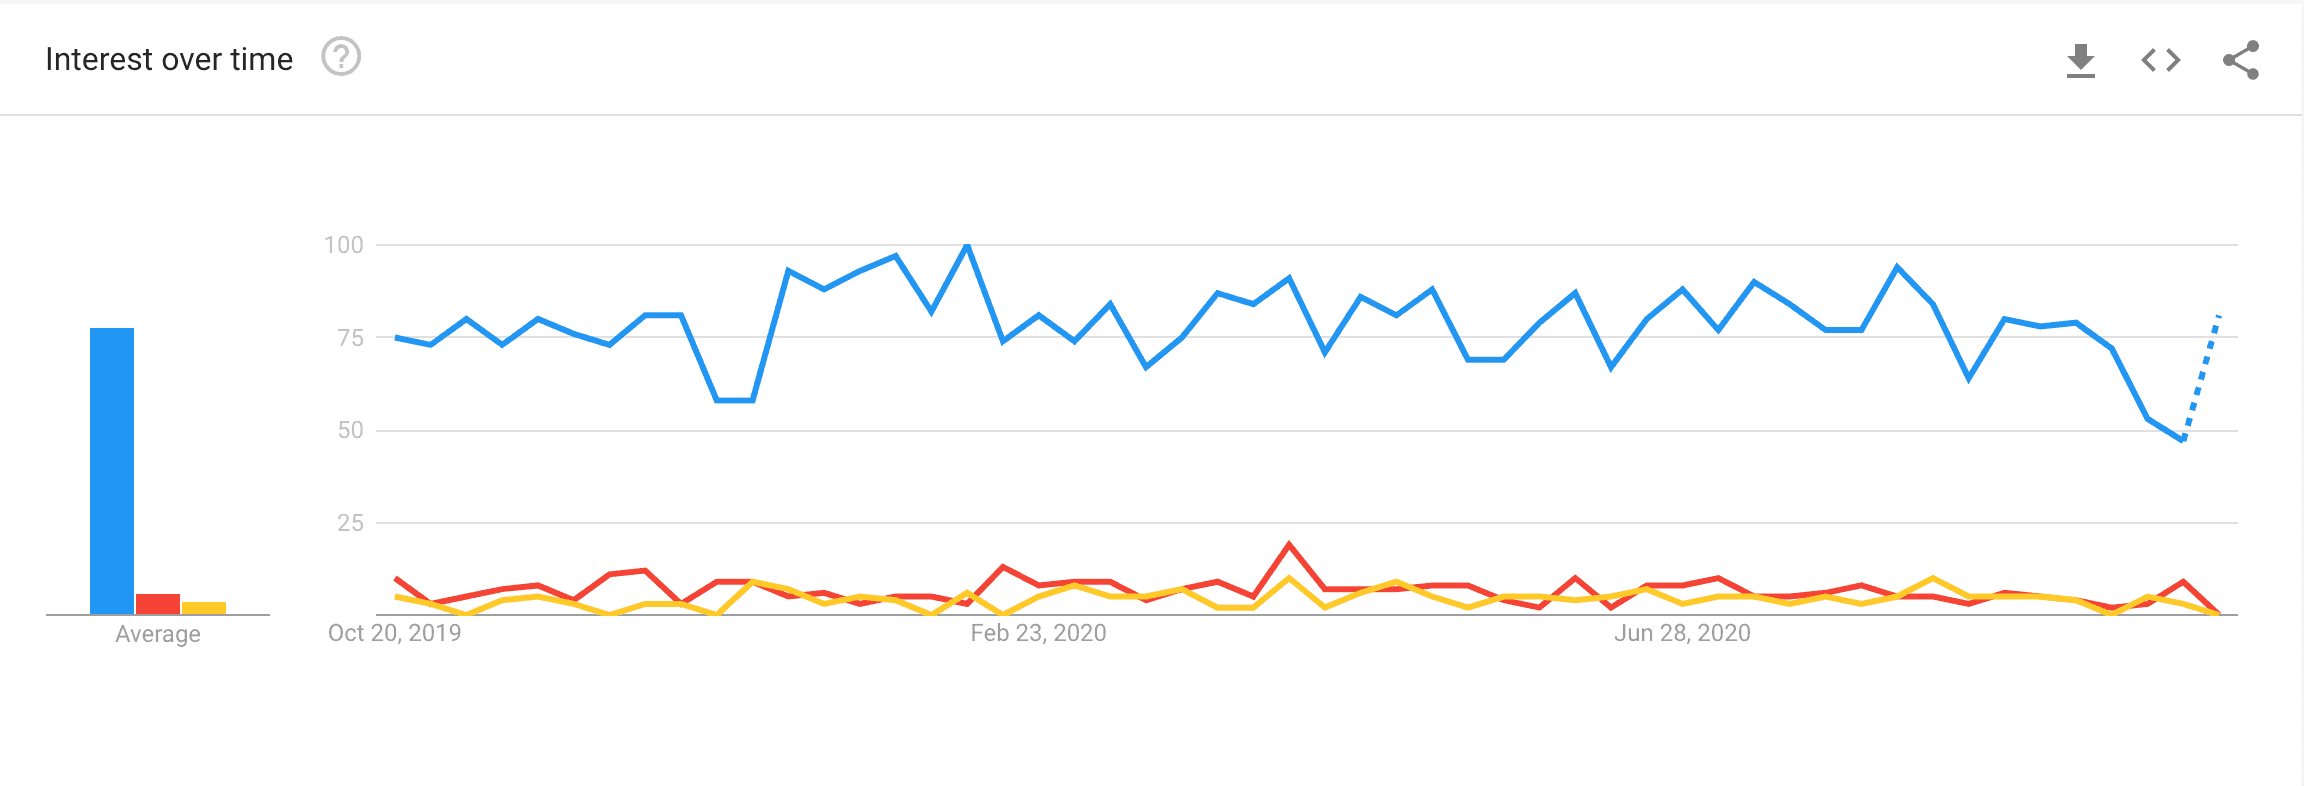The width and height of the screenshot is (2304, 786).
Task: Click the Jun 28, 2020 axis label
Action: [x=1682, y=633]
